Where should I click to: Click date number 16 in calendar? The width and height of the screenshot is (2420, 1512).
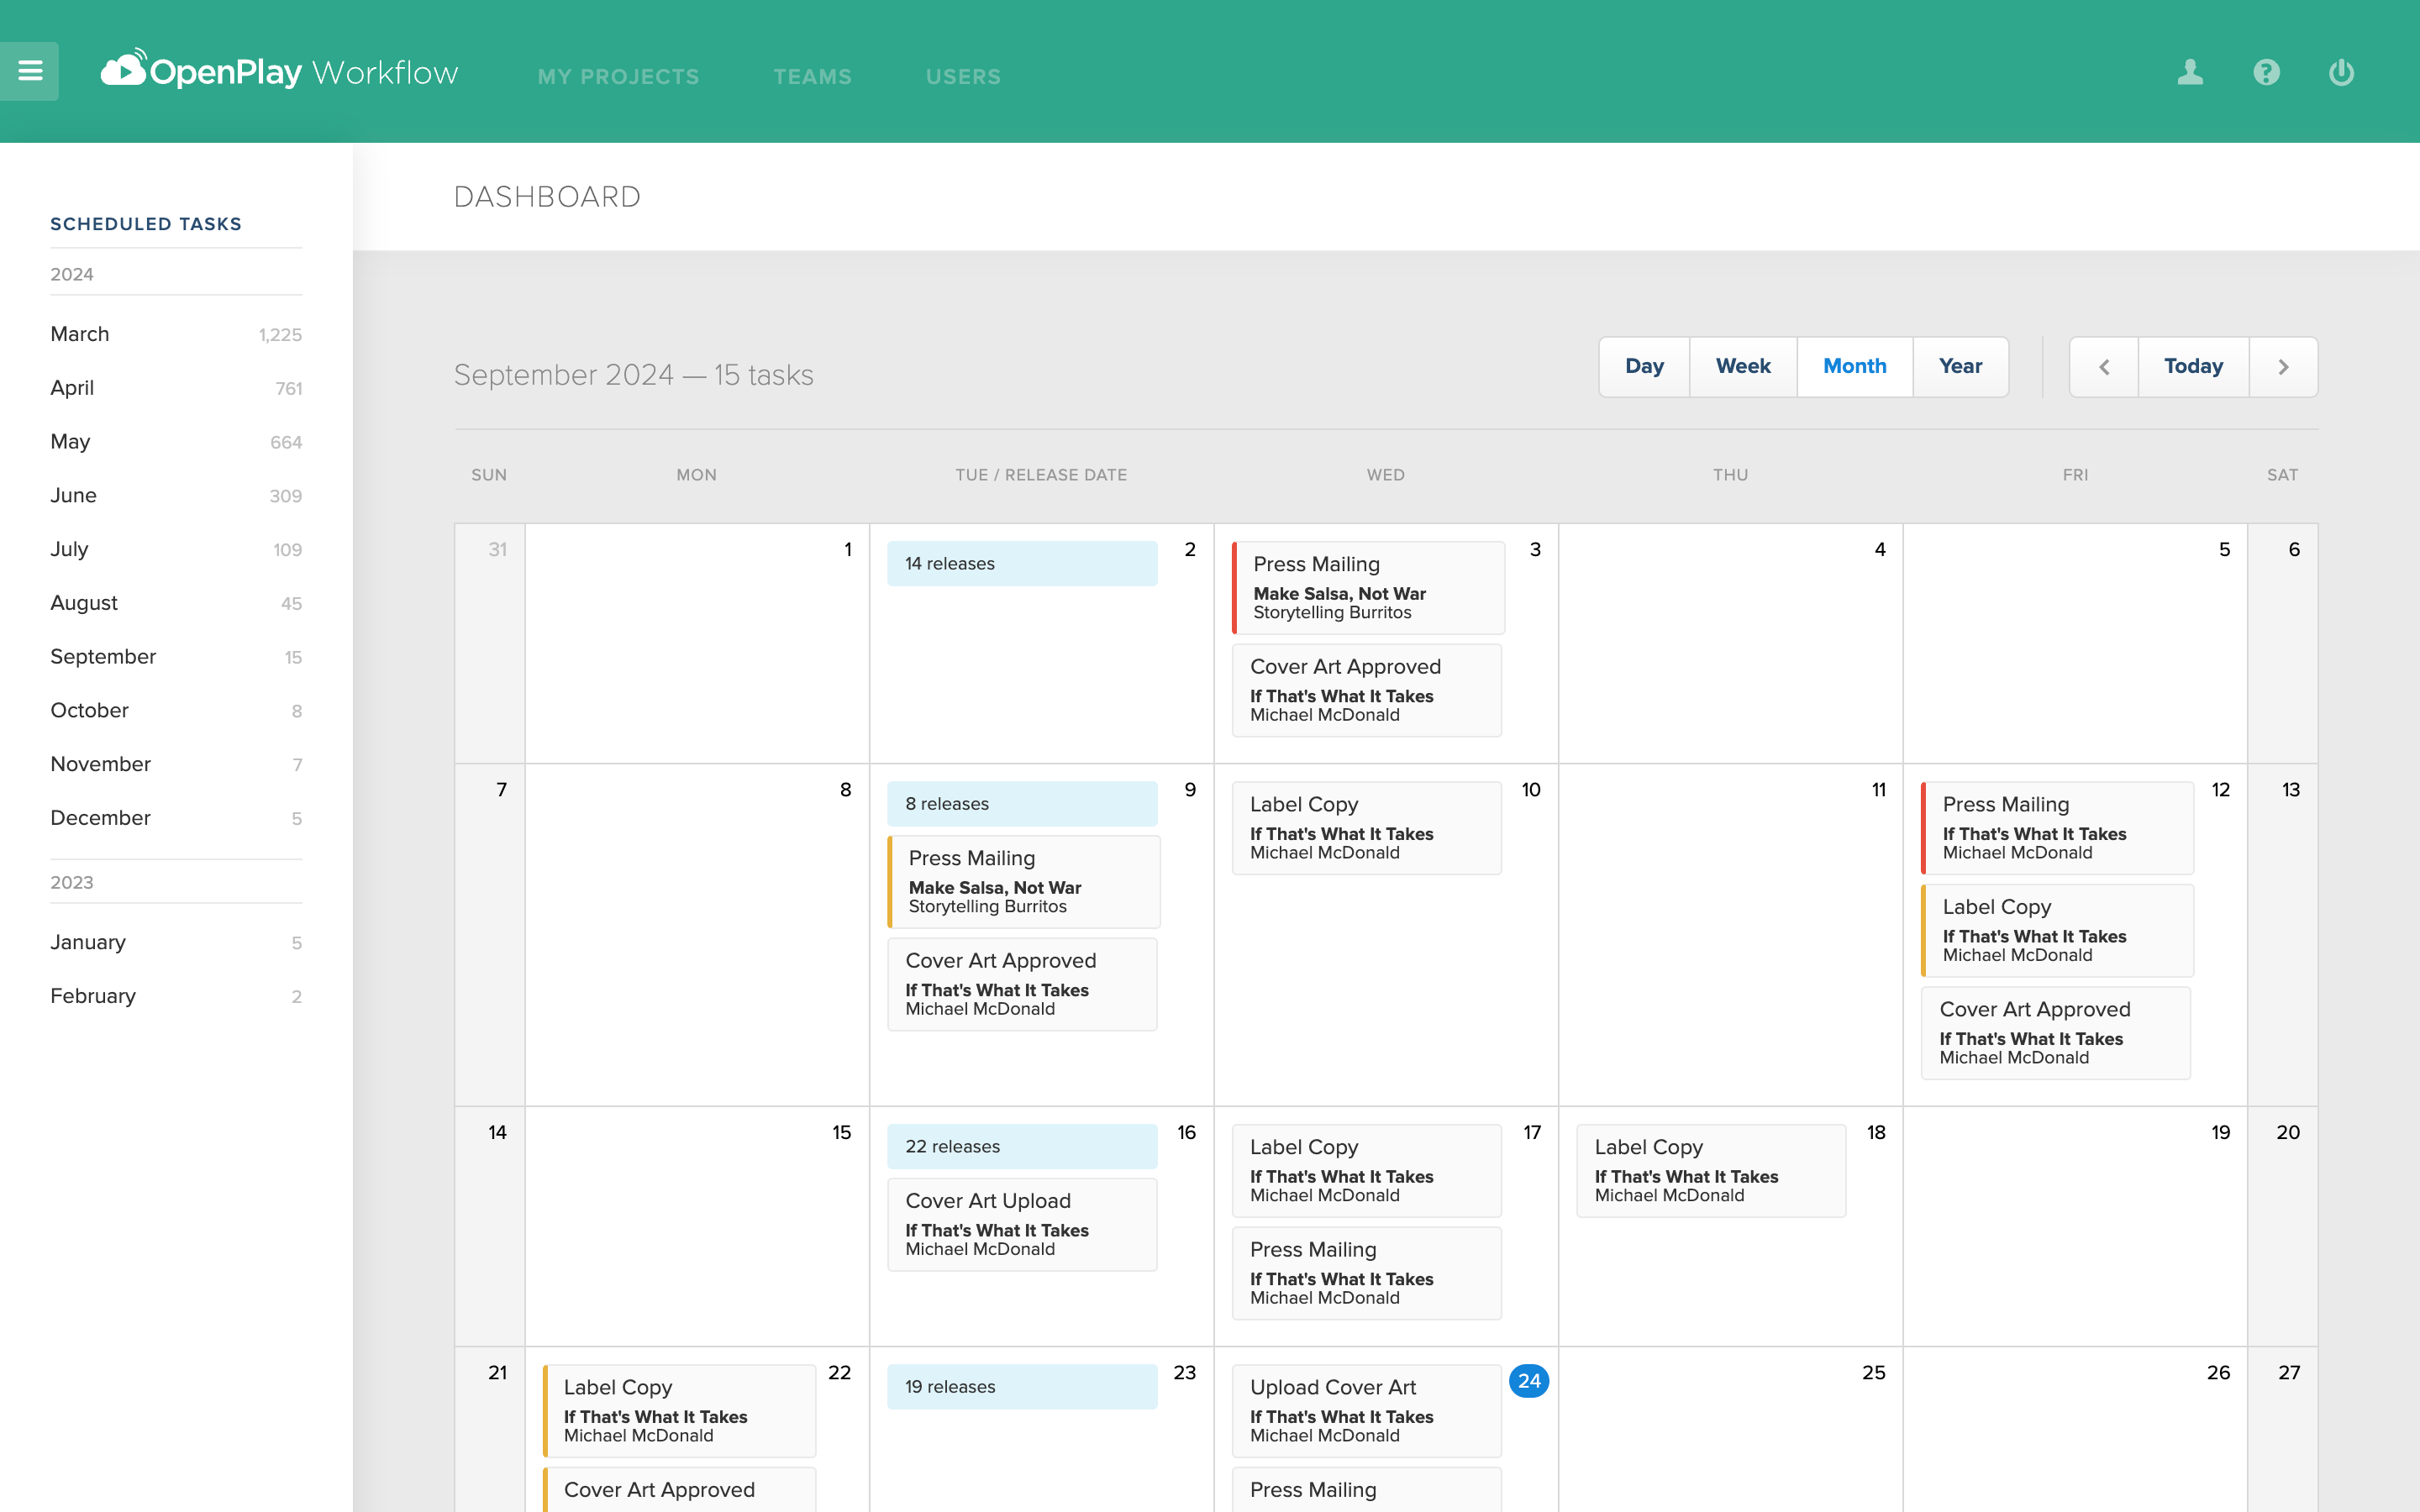point(1186,1132)
